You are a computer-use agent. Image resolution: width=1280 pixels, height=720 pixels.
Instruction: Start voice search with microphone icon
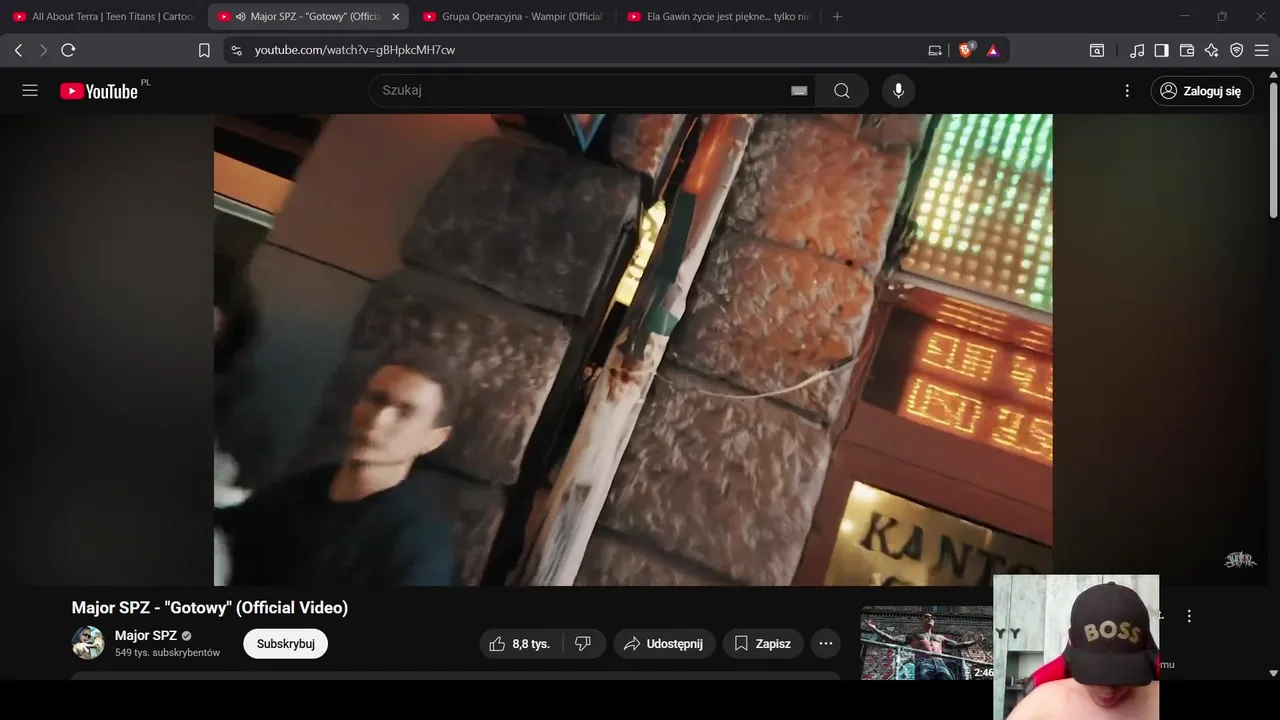tap(898, 91)
